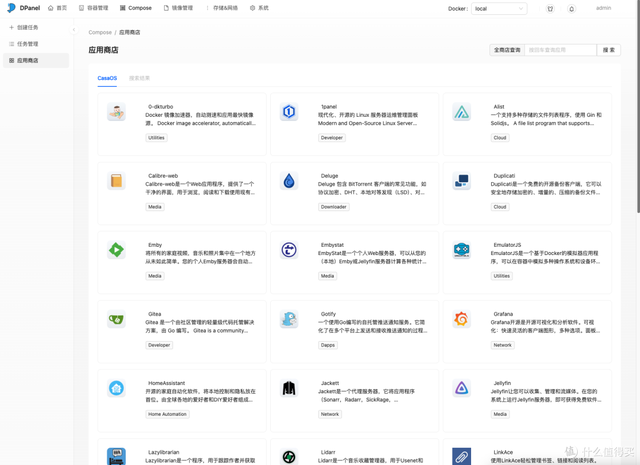Open the Lidarr app icon
The image size is (640, 465).
289,456
